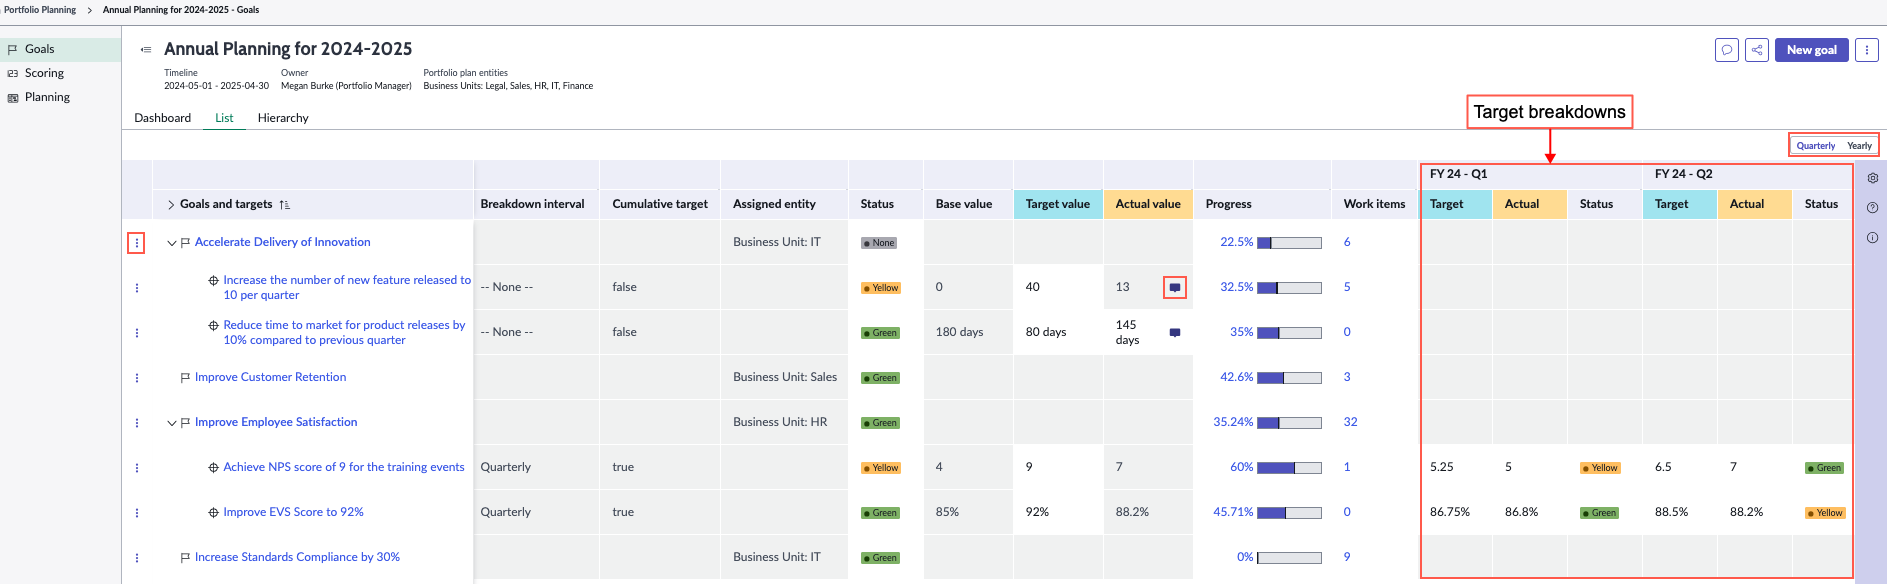Image resolution: width=1887 pixels, height=584 pixels.
Task: Open the comment icon on 13 actual value
Action: click(x=1175, y=287)
